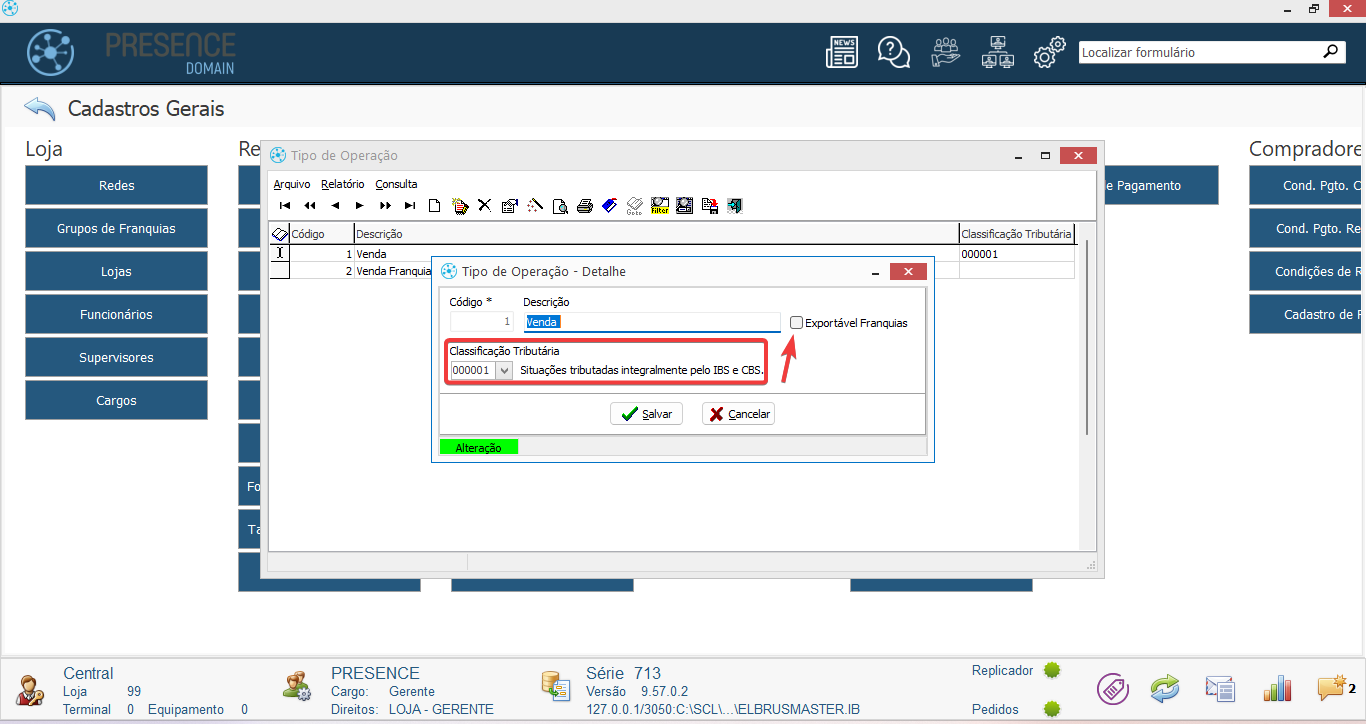Click the back arrow beside Cadastros Gerais
Screen dimensions: 1366x724
pyautogui.click(x=40, y=108)
